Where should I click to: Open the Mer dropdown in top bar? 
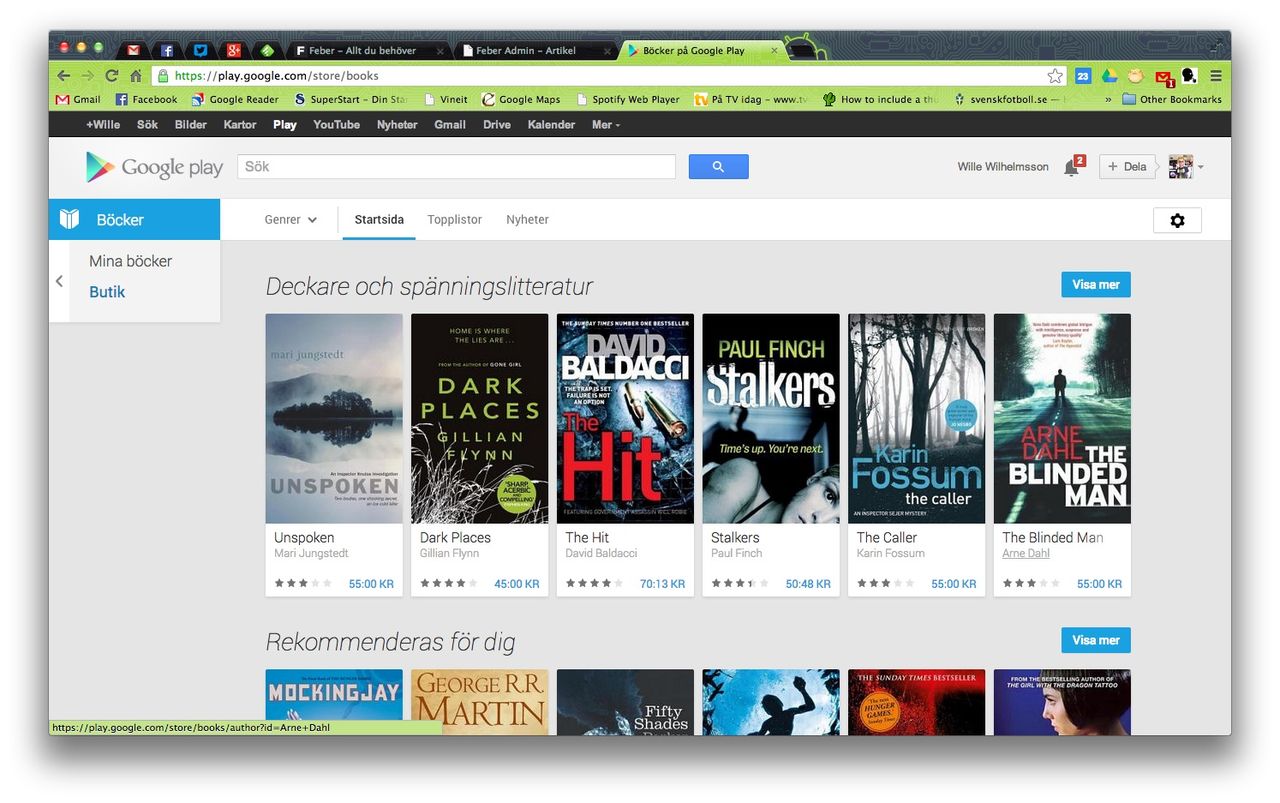606,125
